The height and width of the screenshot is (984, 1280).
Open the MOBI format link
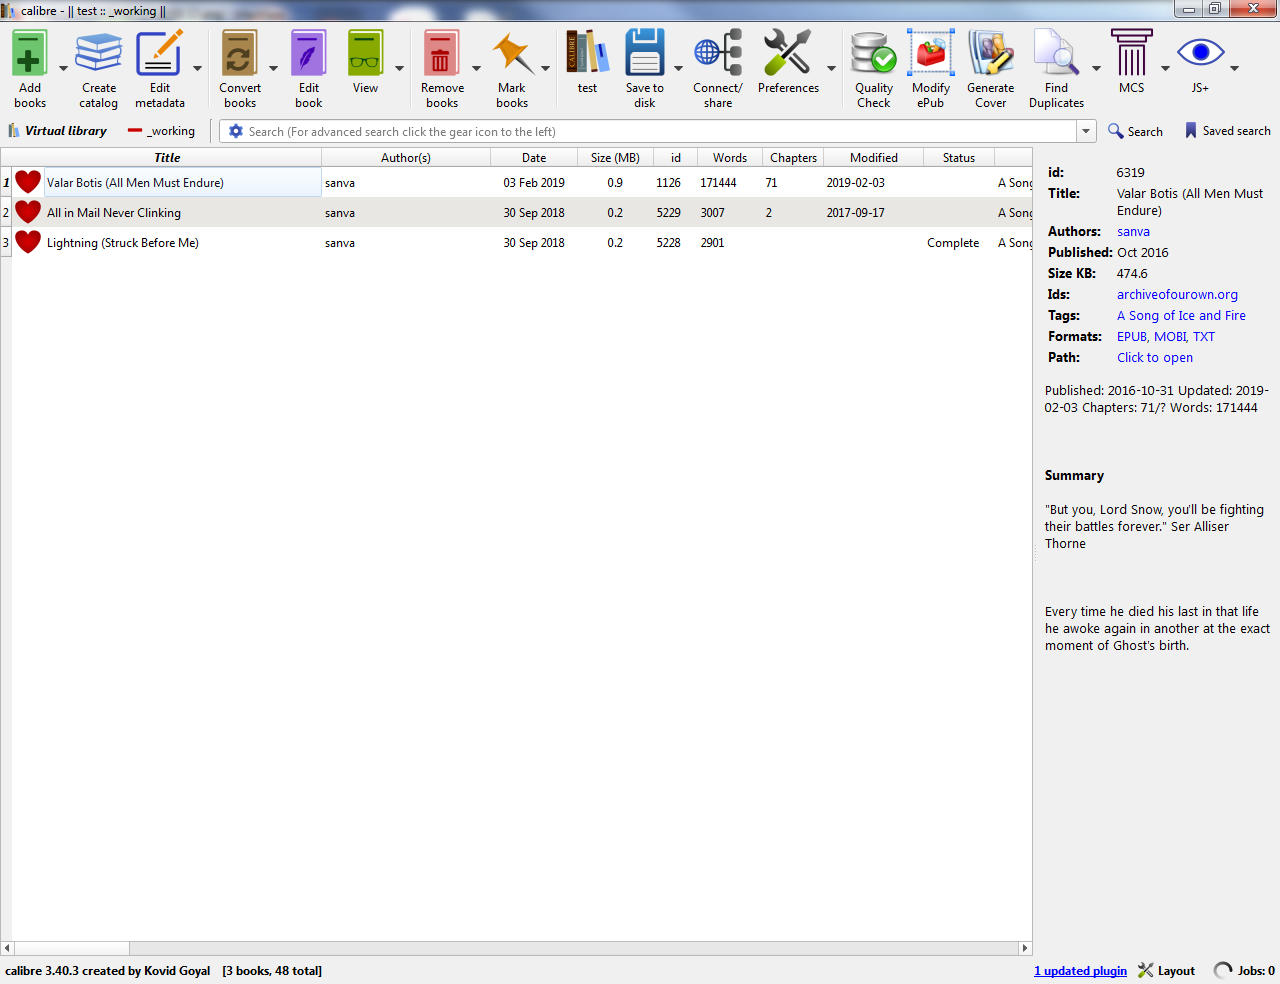(1170, 336)
